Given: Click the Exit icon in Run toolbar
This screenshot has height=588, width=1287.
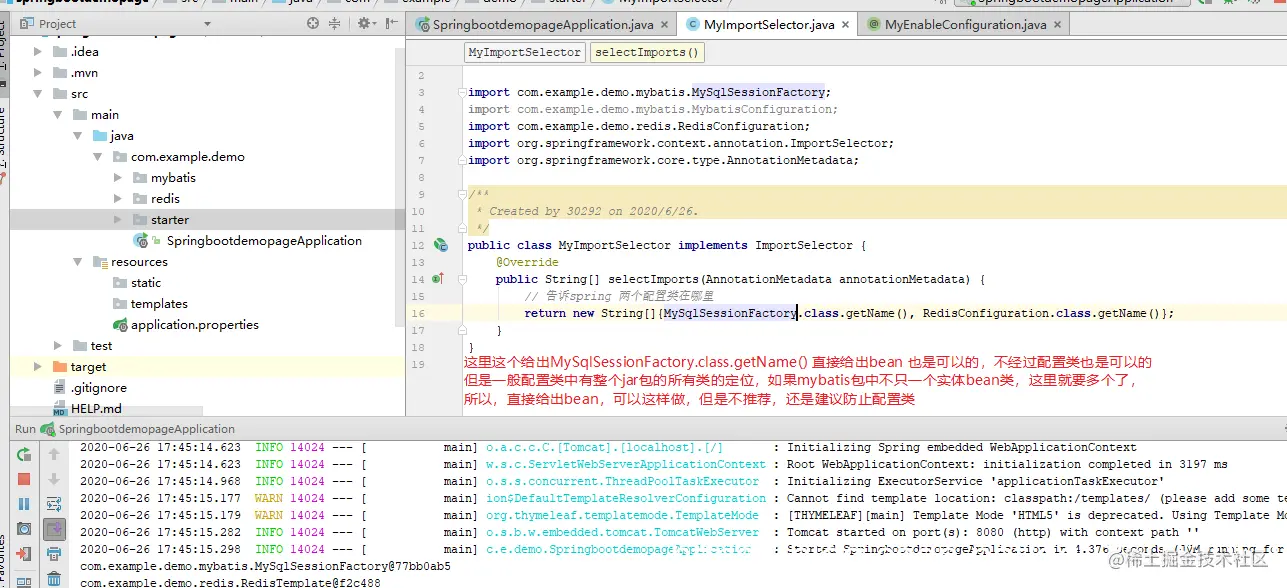Looking at the screenshot, I should click(x=24, y=553).
